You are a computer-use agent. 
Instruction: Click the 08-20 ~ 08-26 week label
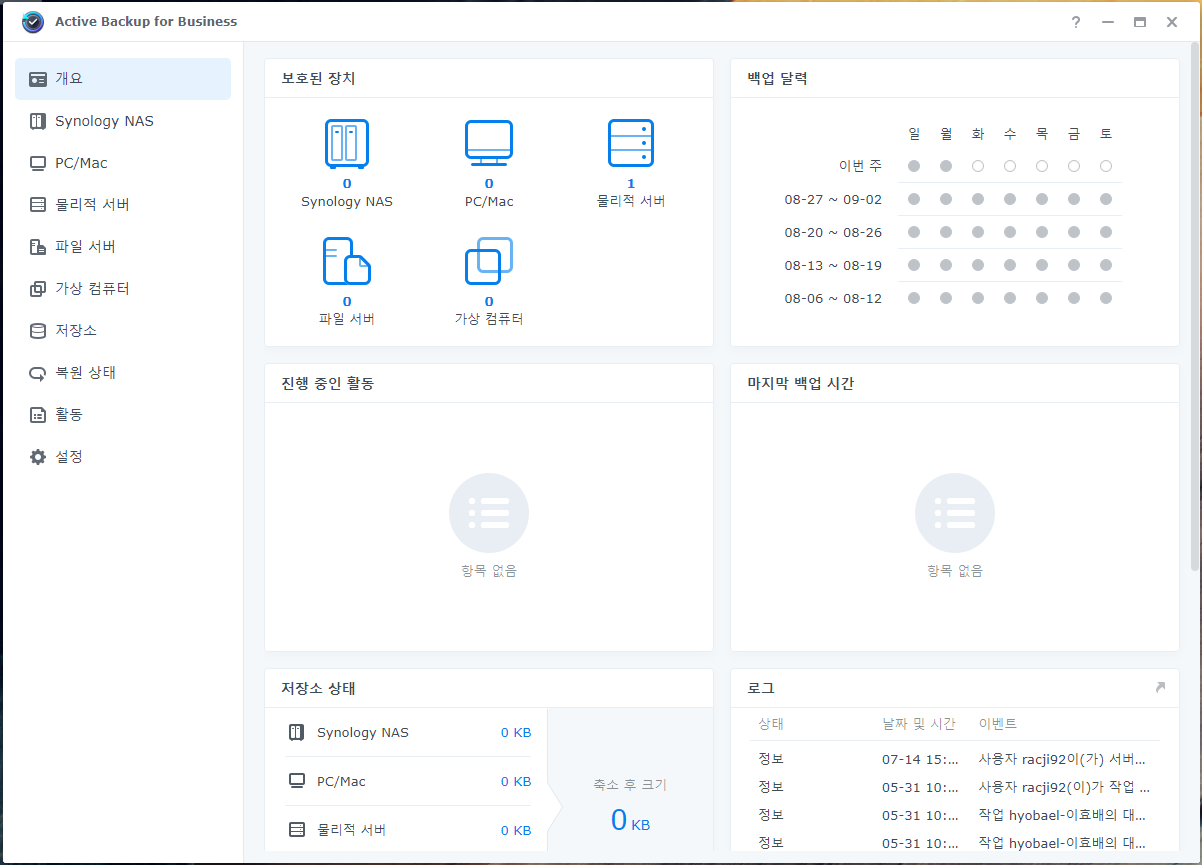tap(833, 232)
